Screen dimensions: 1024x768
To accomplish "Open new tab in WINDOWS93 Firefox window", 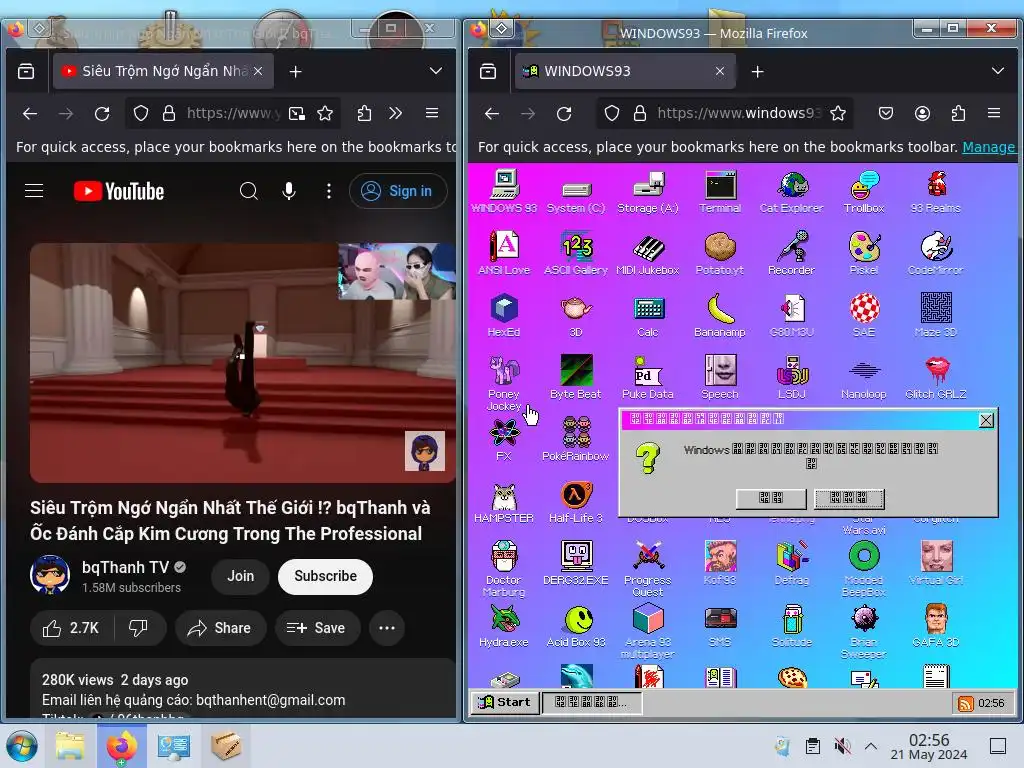I will pyautogui.click(x=758, y=71).
